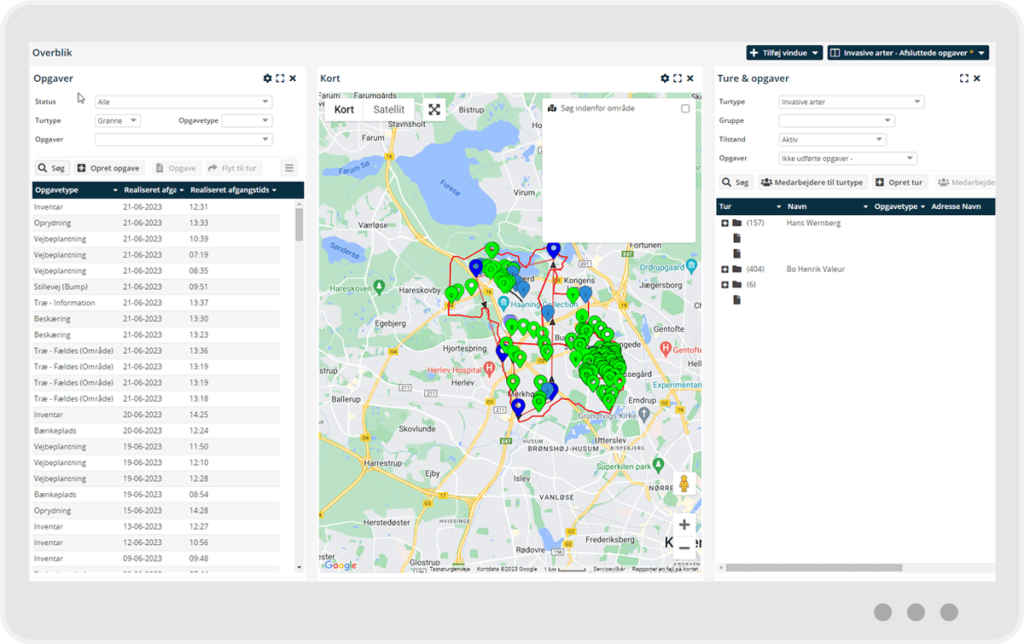Zoom out on the map
The image size is (1024, 644).
[x=684, y=547]
